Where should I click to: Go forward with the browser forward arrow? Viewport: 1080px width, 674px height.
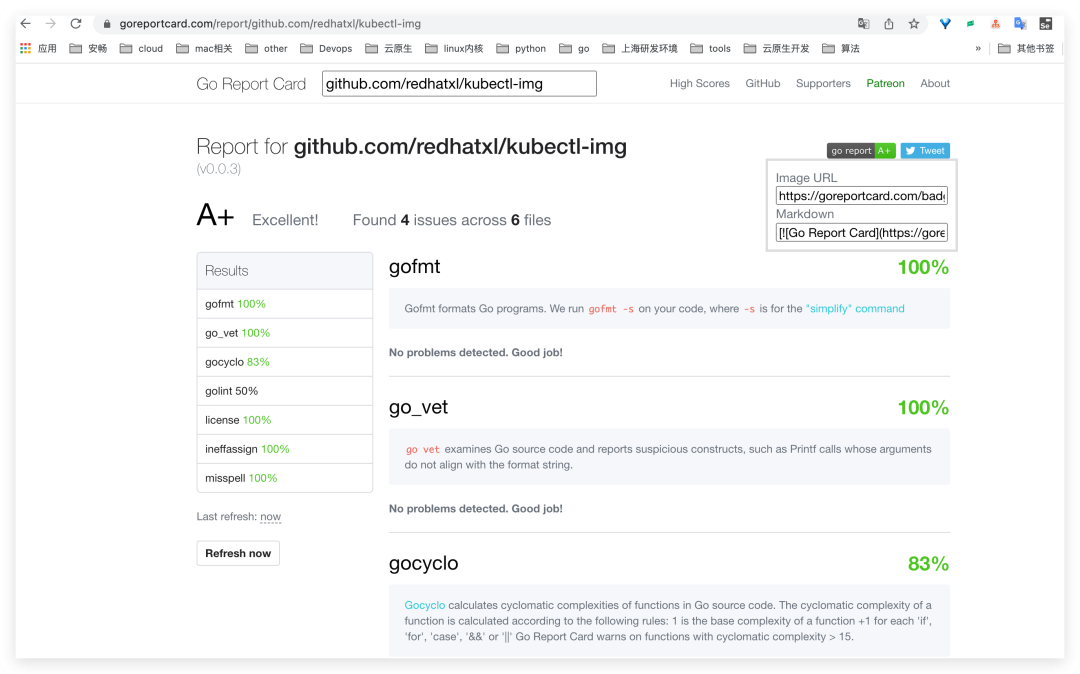coord(50,23)
